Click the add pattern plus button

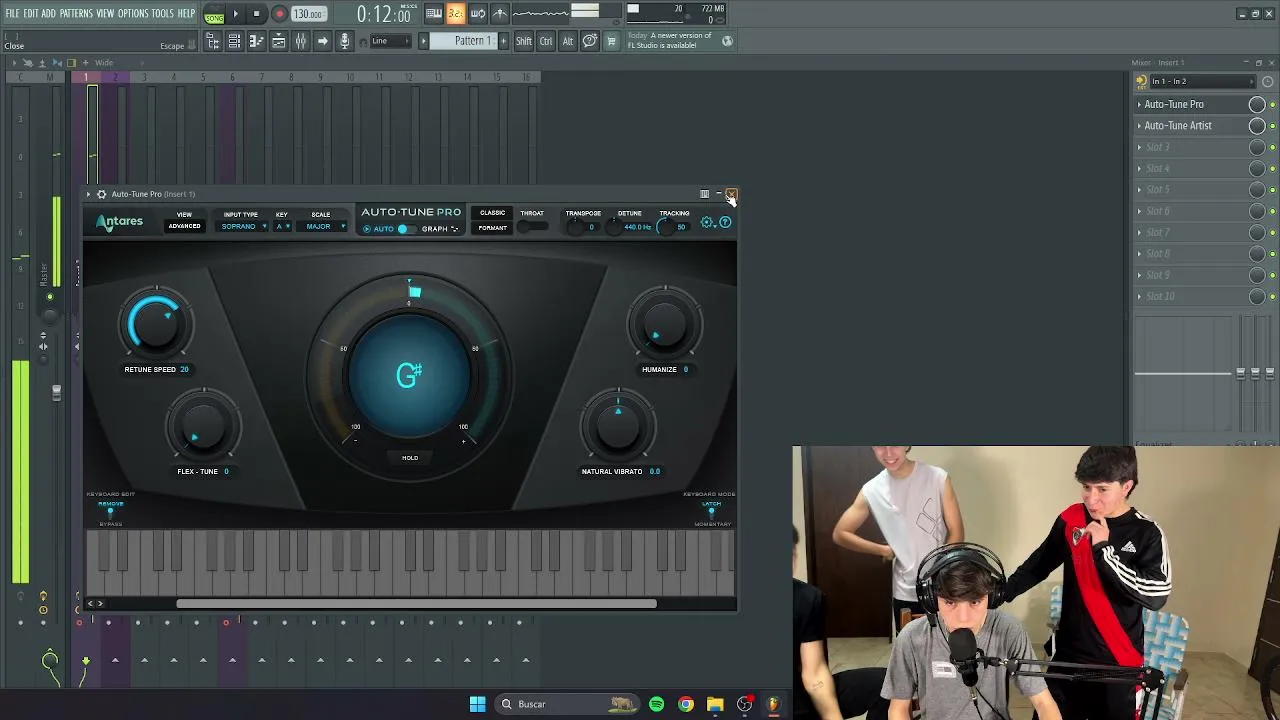pyautogui.click(x=502, y=41)
